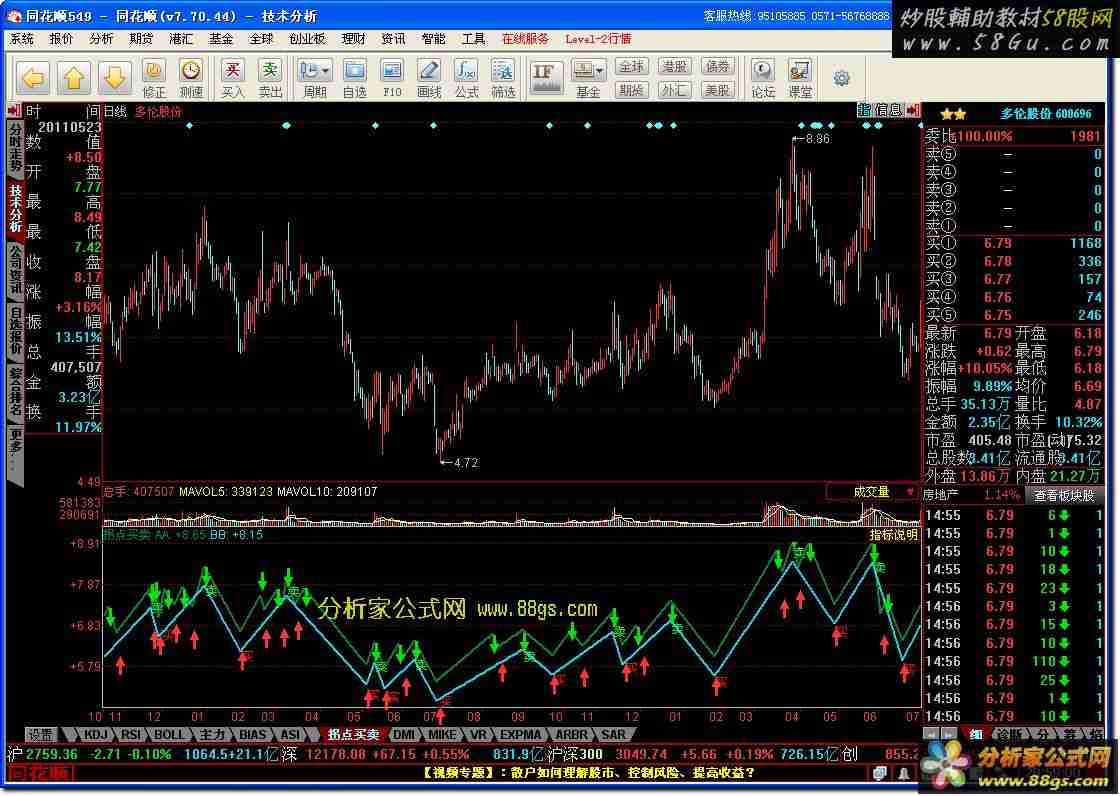Open the 周期 period dropdown
Image resolution: width=1120 pixels, height=796 pixels.
click(314, 79)
